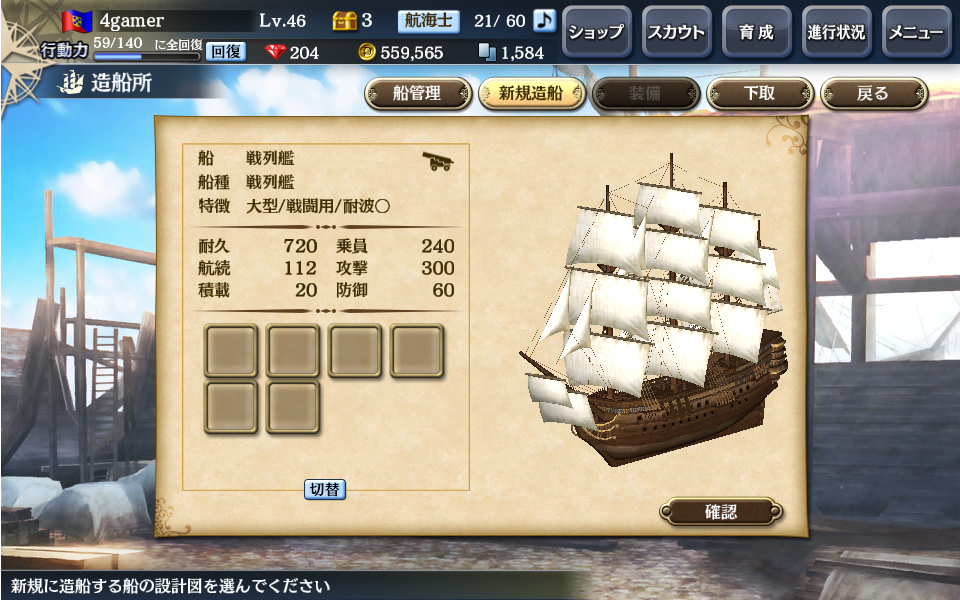Click the 下取 trade-in button
The width and height of the screenshot is (960, 600).
pyautogui.click(x=760, y=94)
